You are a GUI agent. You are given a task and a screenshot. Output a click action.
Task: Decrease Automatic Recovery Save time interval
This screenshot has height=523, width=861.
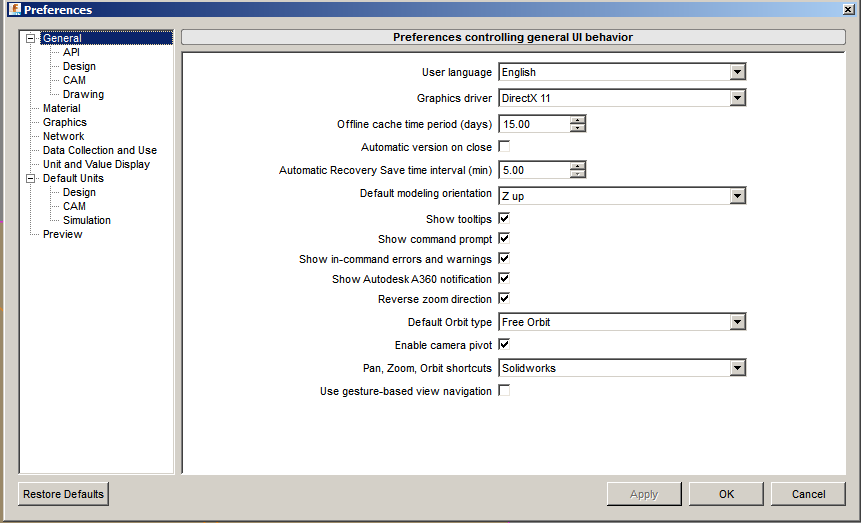[x=577, y=174]
